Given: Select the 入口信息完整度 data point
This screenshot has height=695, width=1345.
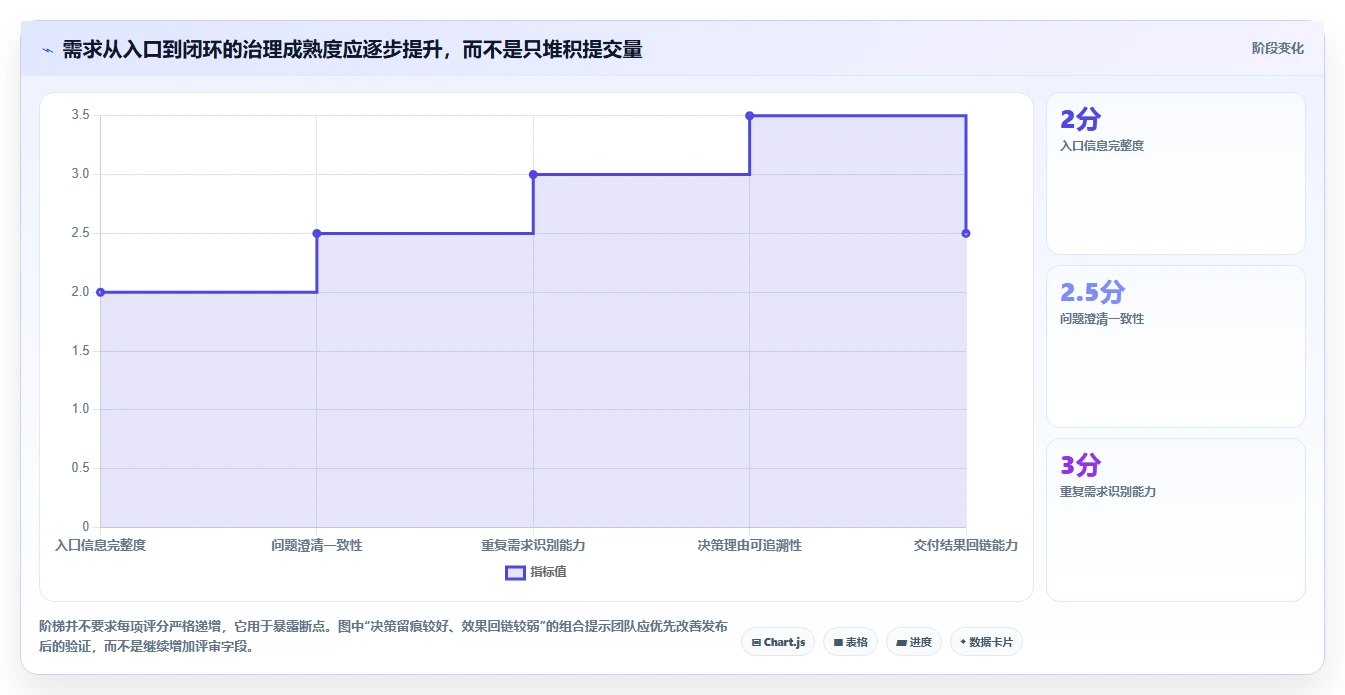Looking at the screenshot, I should [100, 292].
